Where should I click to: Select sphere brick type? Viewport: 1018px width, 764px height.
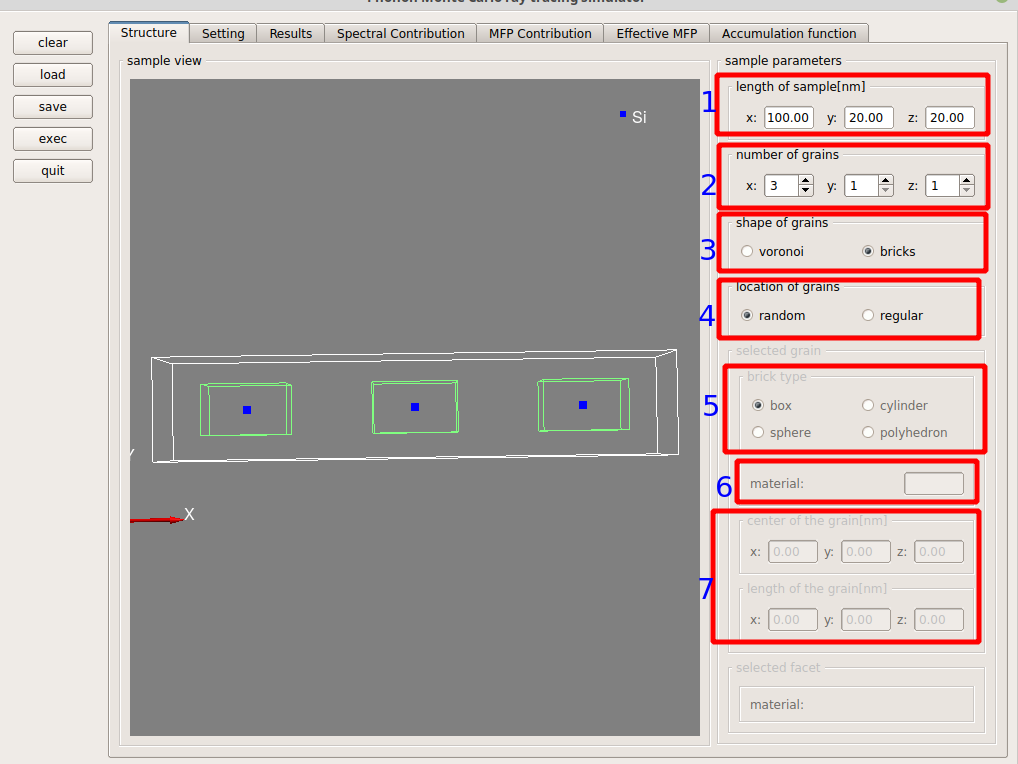pos(782,432)
